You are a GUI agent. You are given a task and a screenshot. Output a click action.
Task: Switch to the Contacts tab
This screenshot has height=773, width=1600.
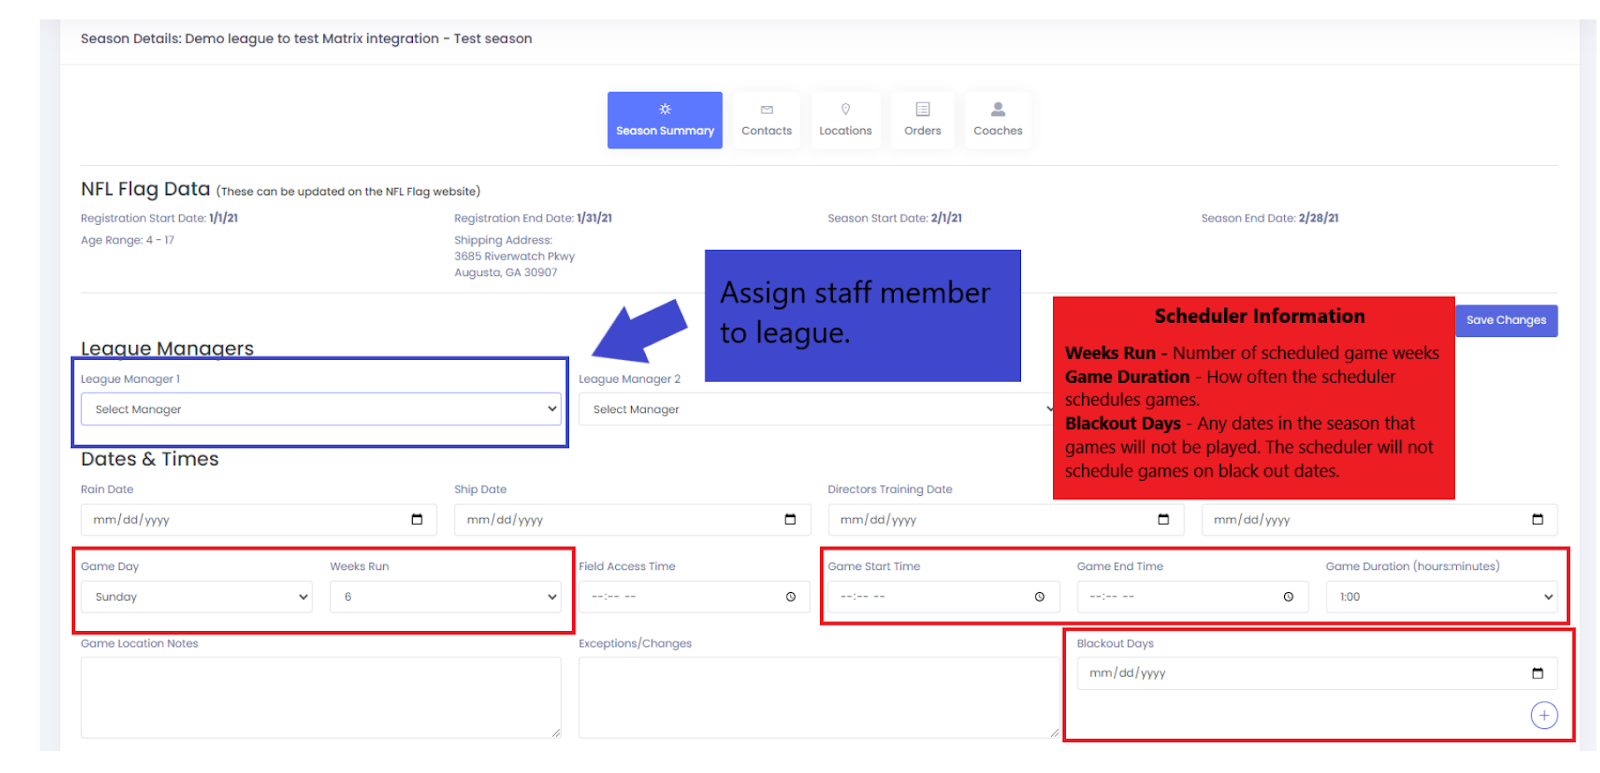point(766,120)
